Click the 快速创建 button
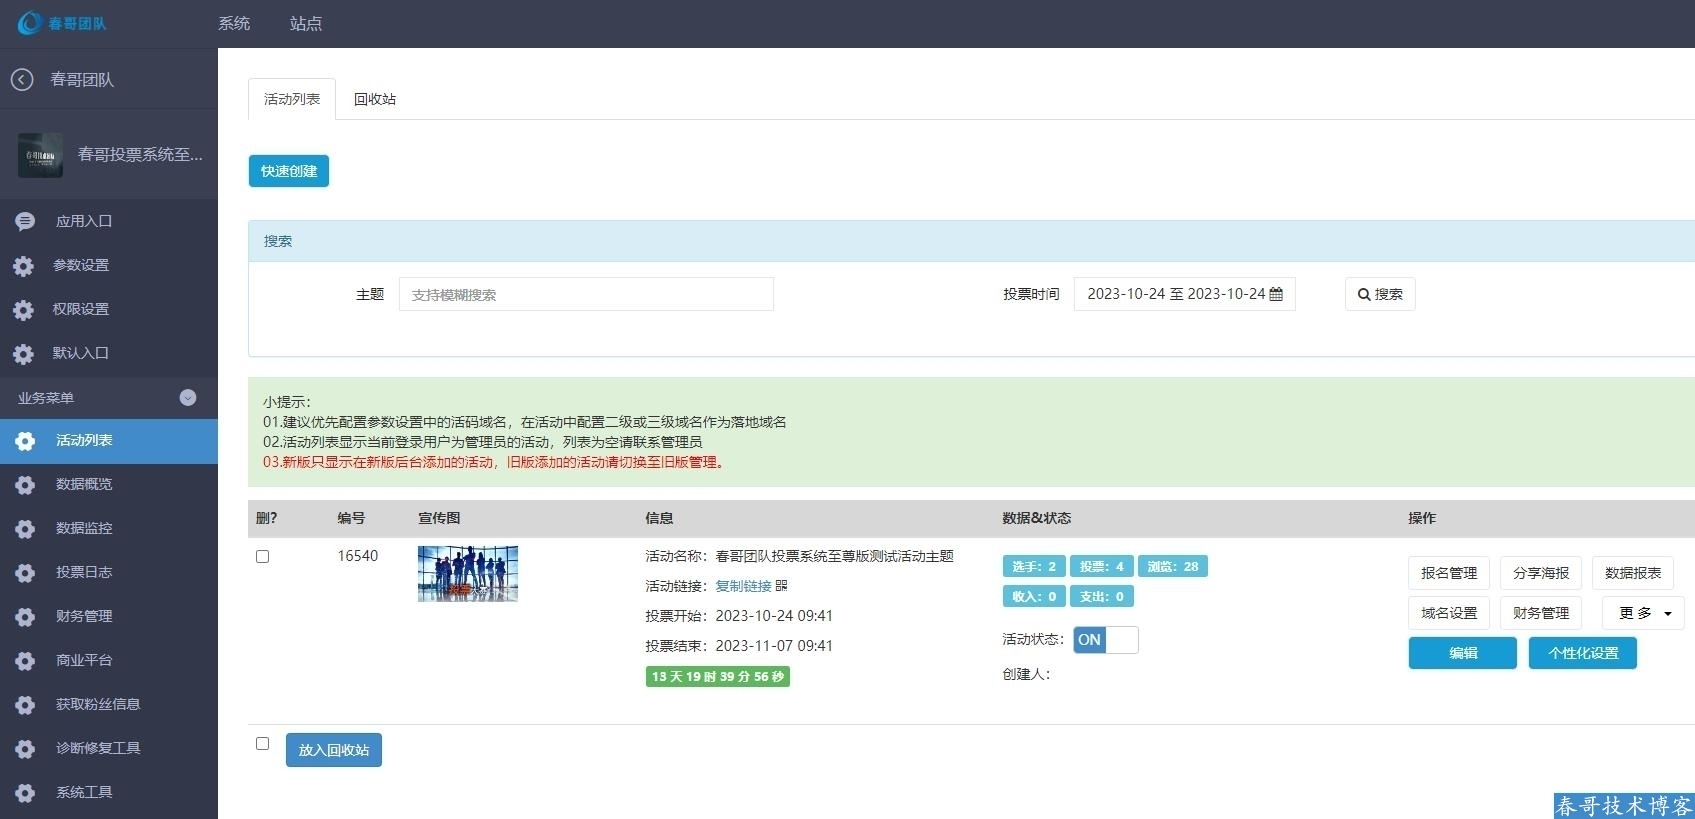1695x819 pixels. (289, 171)
